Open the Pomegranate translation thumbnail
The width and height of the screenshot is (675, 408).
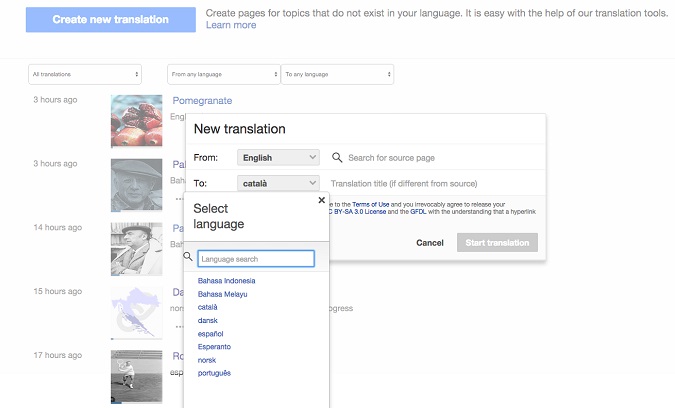click(x=137, y=121)
